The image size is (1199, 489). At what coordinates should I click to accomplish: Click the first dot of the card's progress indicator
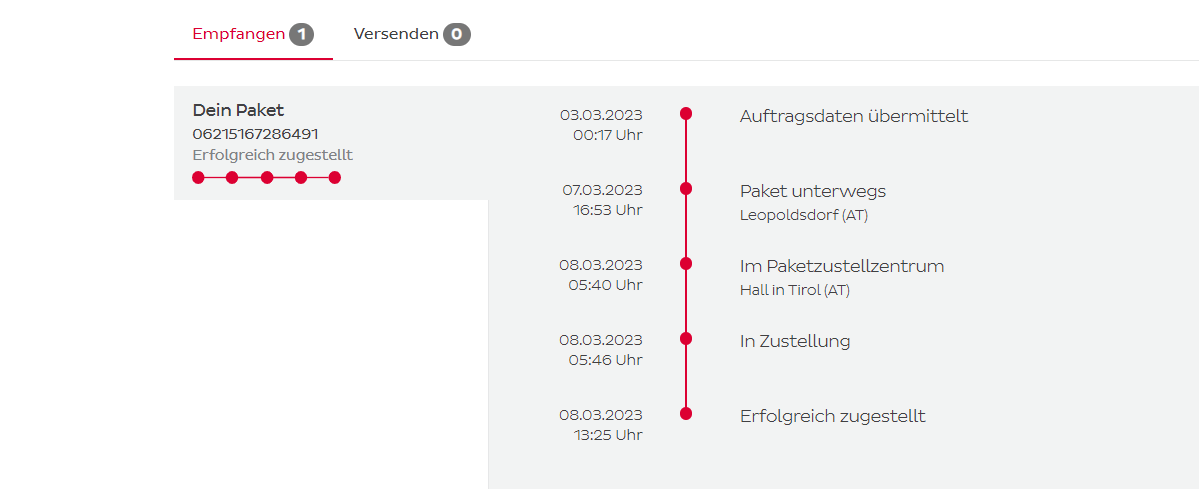coord(198,178)
